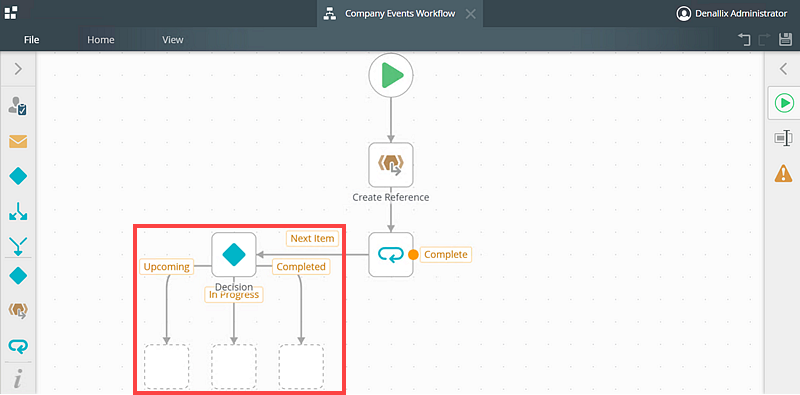
Task: Select the Email envelope toolbox icon
Action: click(18, 141)
